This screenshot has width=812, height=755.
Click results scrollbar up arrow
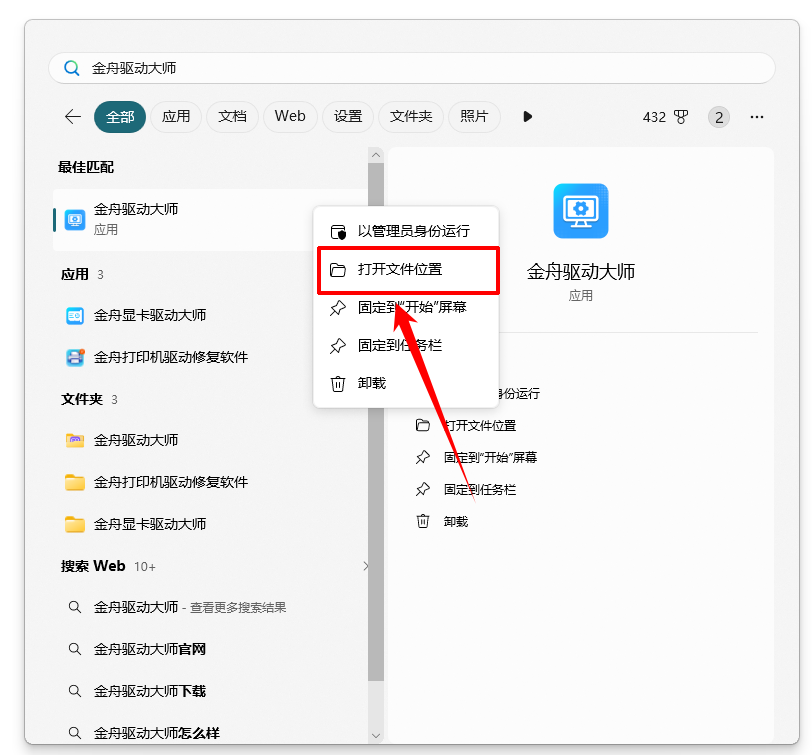pos(376,155)
